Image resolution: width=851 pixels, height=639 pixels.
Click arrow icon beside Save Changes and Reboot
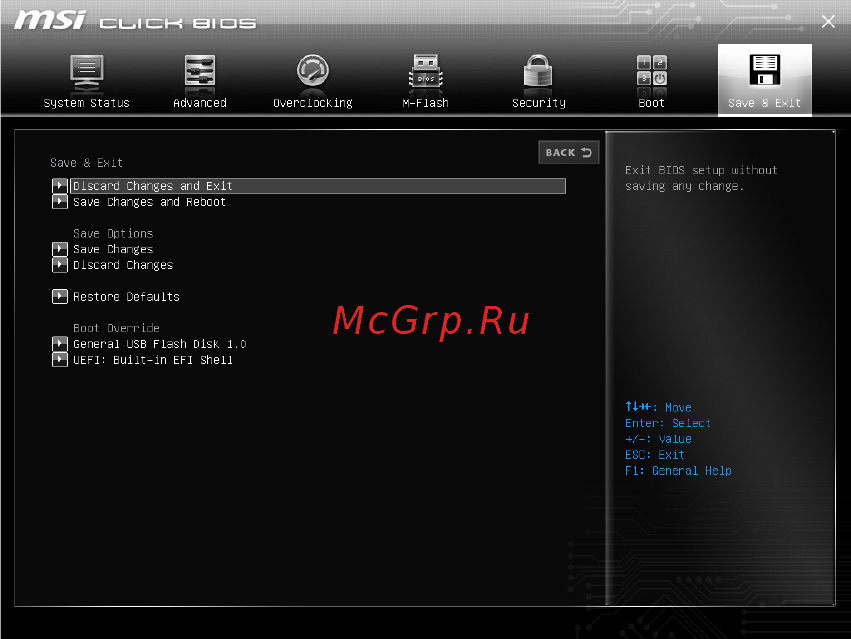tap(60, 202)
